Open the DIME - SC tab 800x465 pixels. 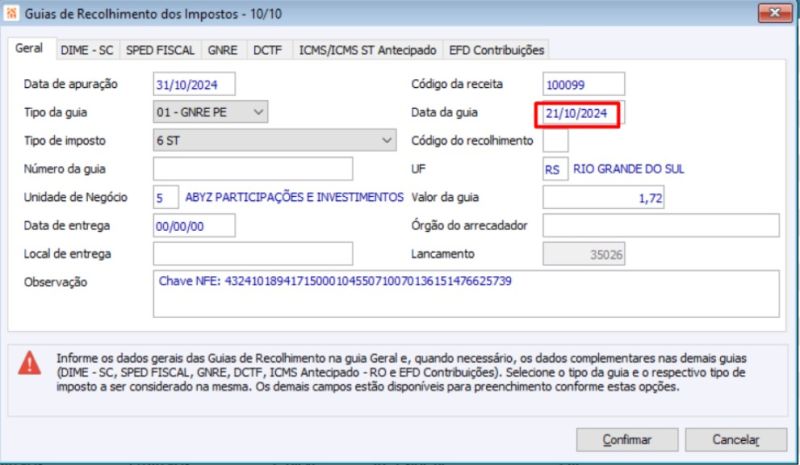[87, 50]
